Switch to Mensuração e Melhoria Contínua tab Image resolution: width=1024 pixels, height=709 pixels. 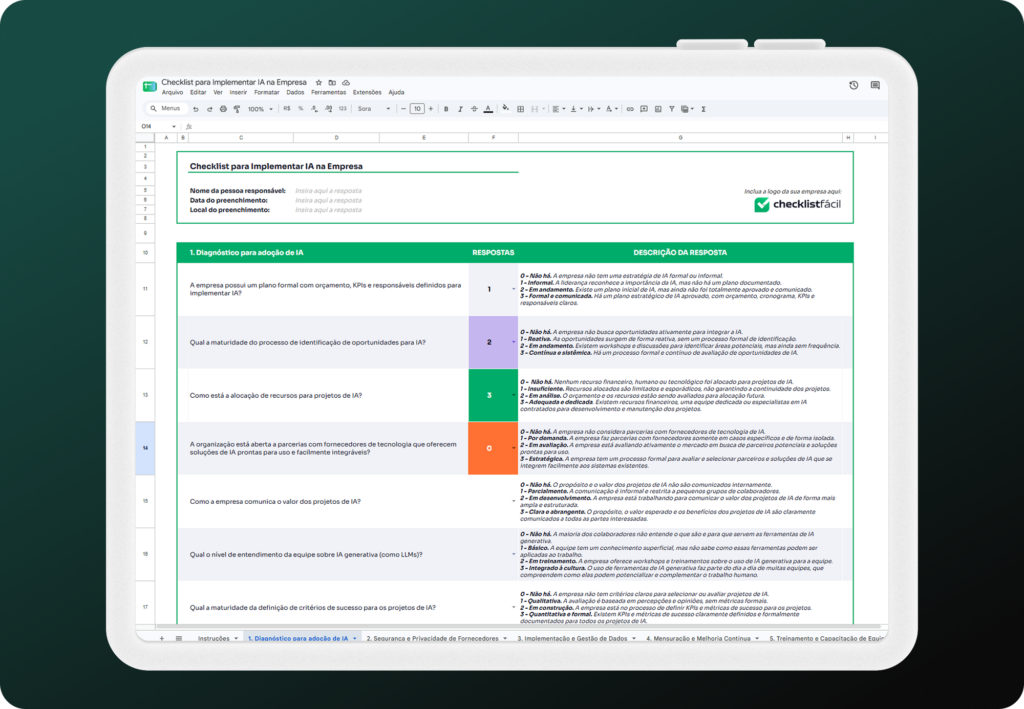coord(702,638)
